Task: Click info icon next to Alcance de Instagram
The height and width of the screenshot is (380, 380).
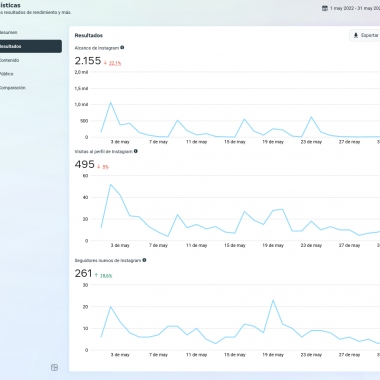Action: pyautogui.click(x=122, y=48)
